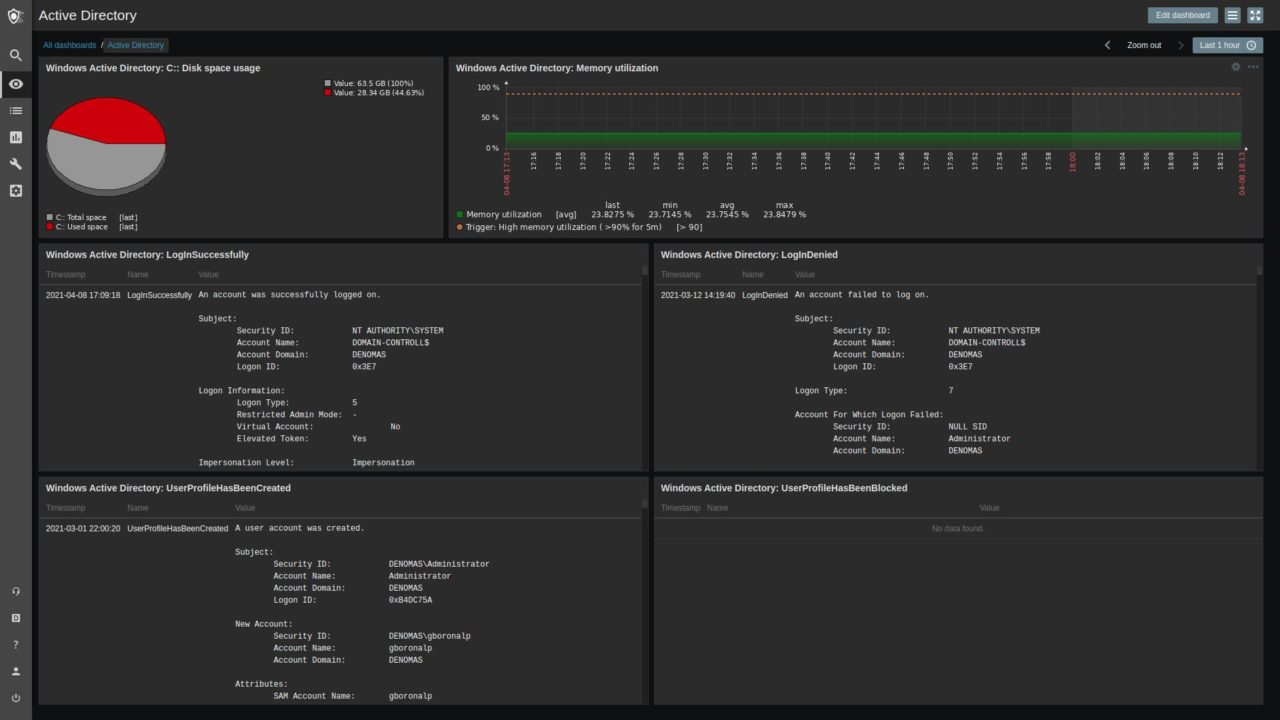Viewport: 1280px width, 720px height.
Task: Open the All dashboards breadcrumb link
Action: tap(69, 45)
